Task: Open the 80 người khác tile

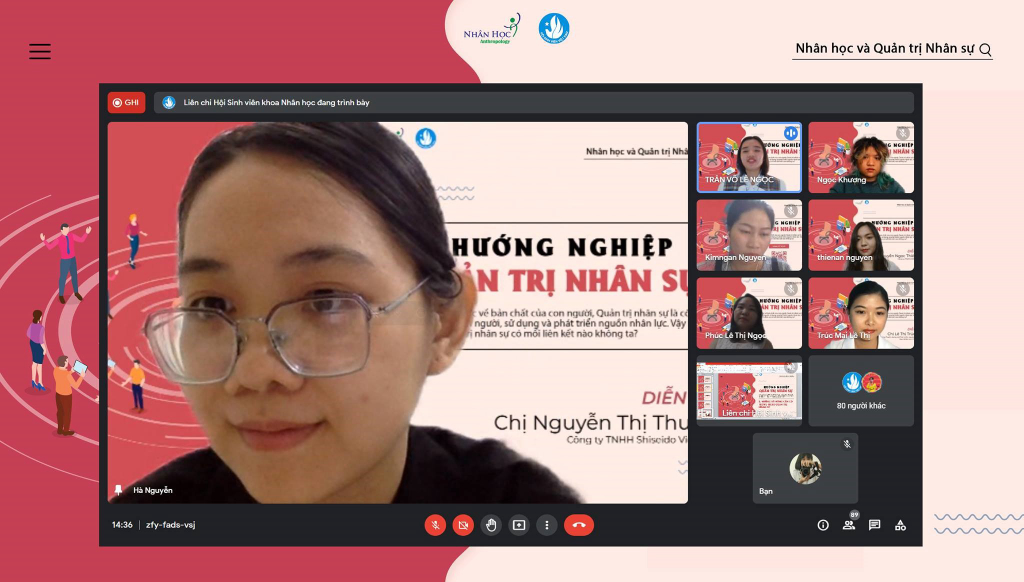Action: coord(861,391)
